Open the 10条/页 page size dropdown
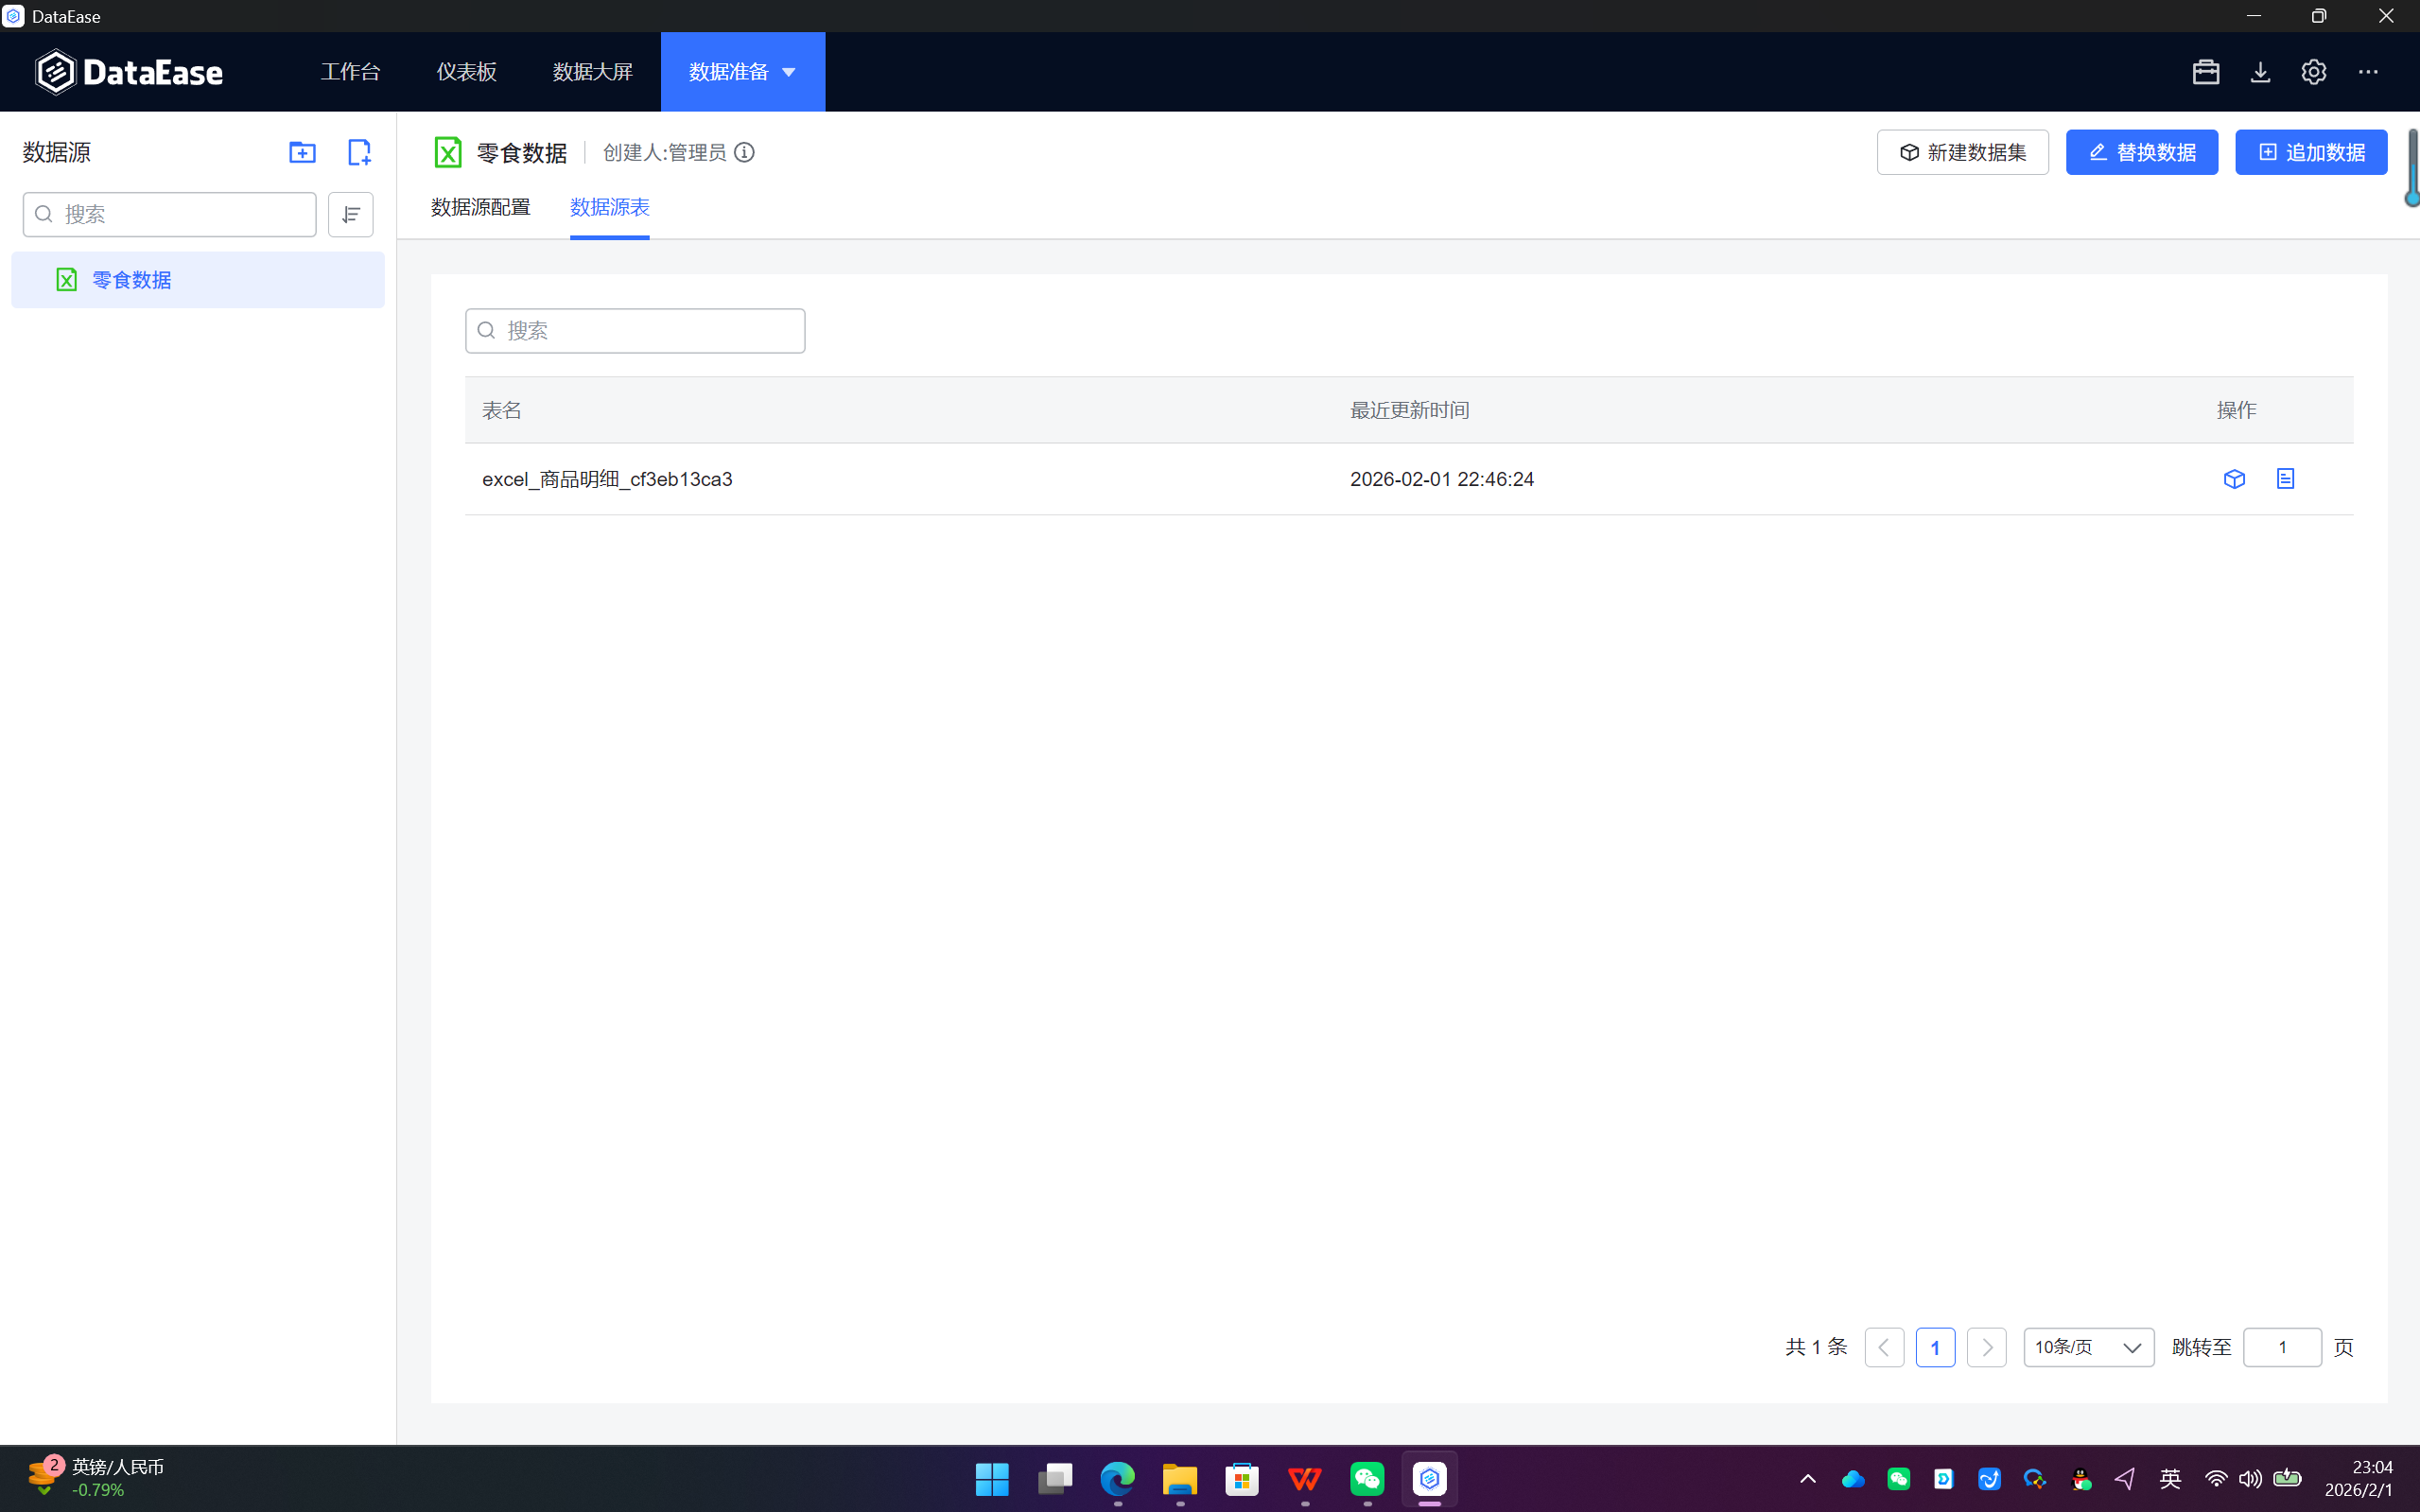Image resolution: width=2420 pixels, height=1512 pixels. (2088, 1347)
